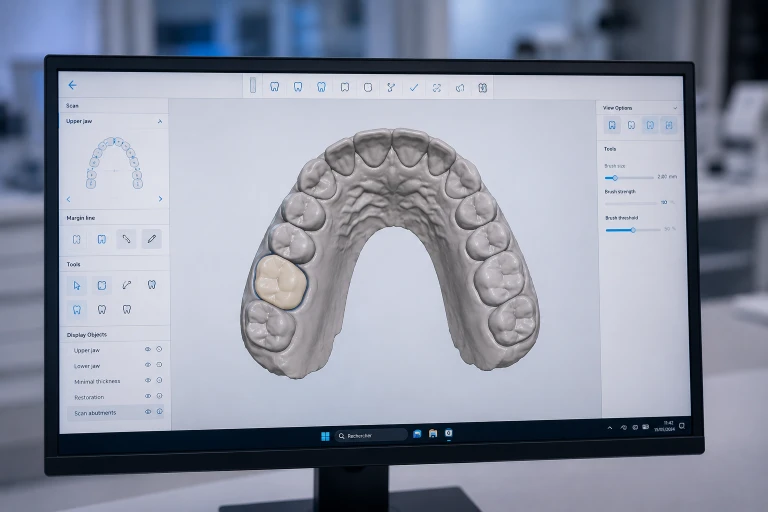Open Lower jaw circular options icon
The image size is (768, 512).
pos(159,365)
